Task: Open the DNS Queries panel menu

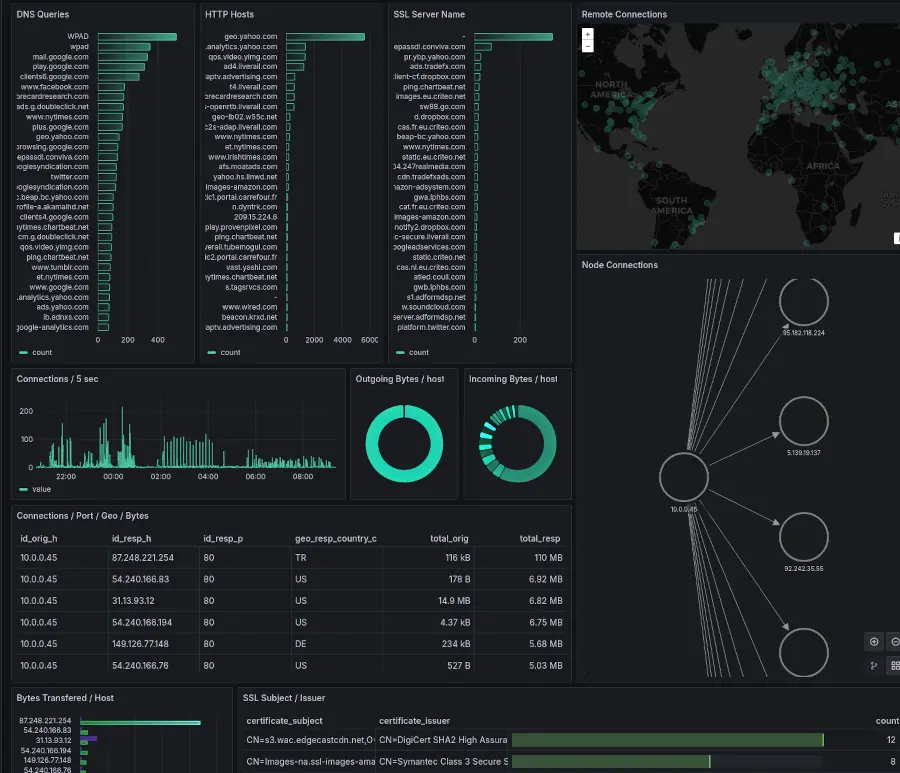Action: [40, 14]
